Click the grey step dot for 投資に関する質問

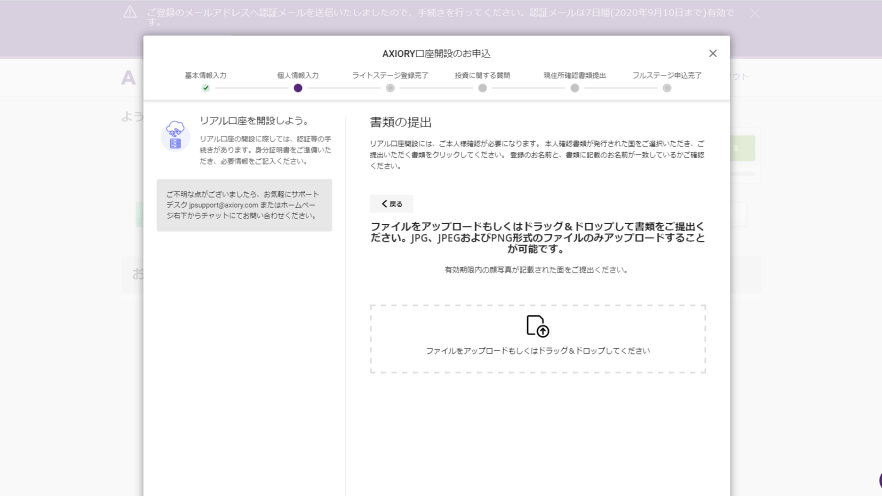click(x=482, y=88)
